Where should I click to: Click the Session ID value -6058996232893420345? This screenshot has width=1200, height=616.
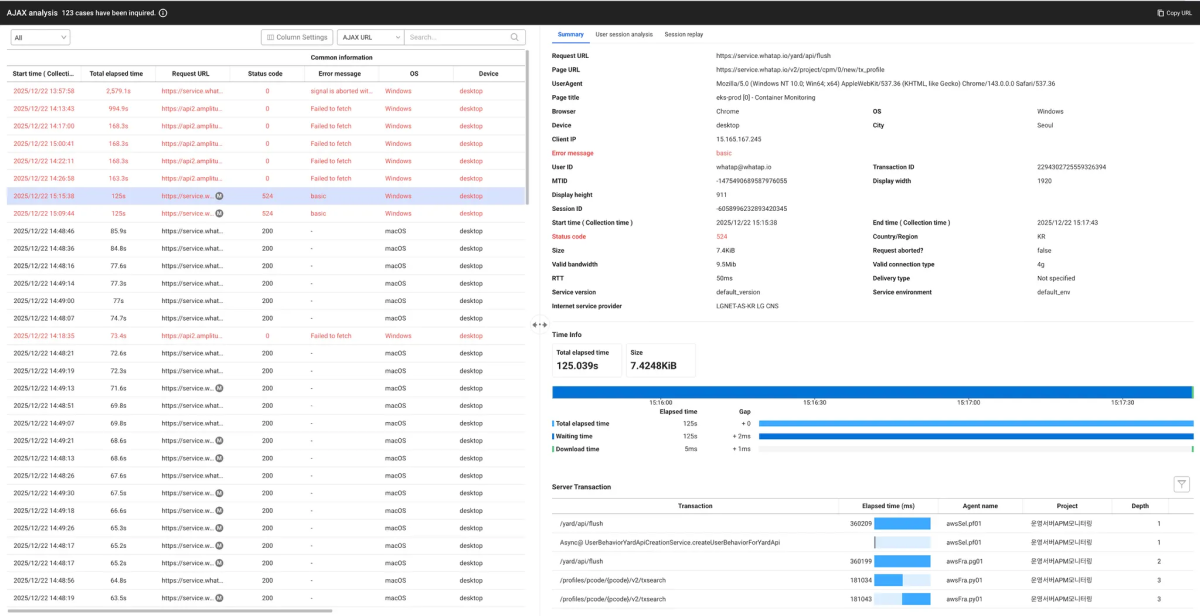click(x=751, y=209)
